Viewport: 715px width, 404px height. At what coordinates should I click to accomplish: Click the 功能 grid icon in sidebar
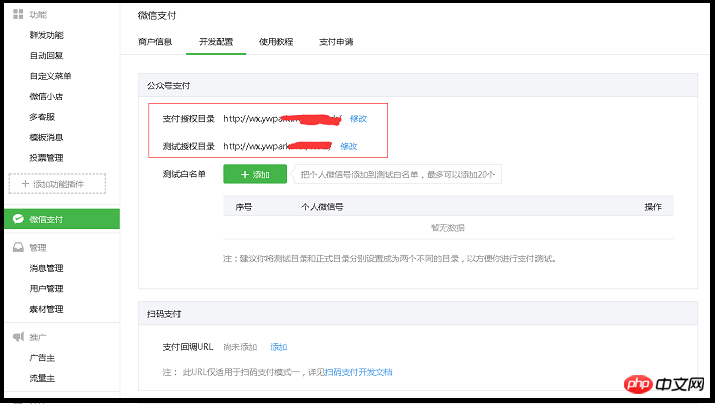18,14
